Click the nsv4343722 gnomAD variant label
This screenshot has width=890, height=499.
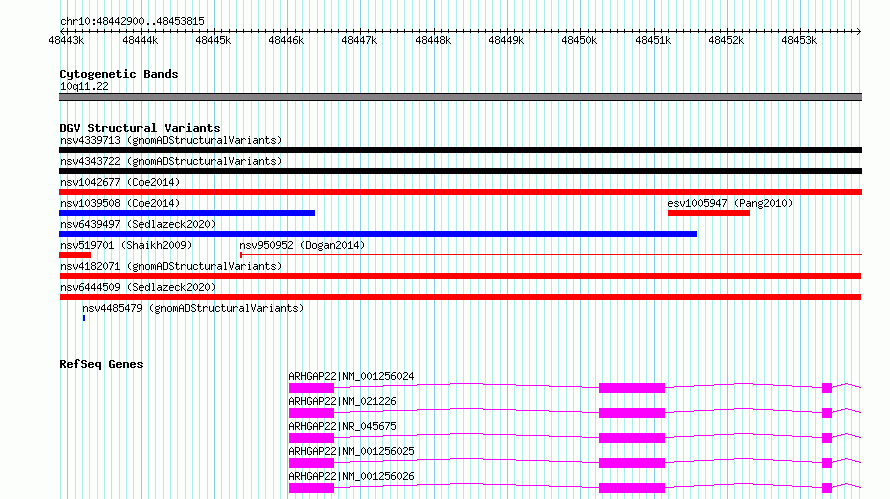(171, 161)
